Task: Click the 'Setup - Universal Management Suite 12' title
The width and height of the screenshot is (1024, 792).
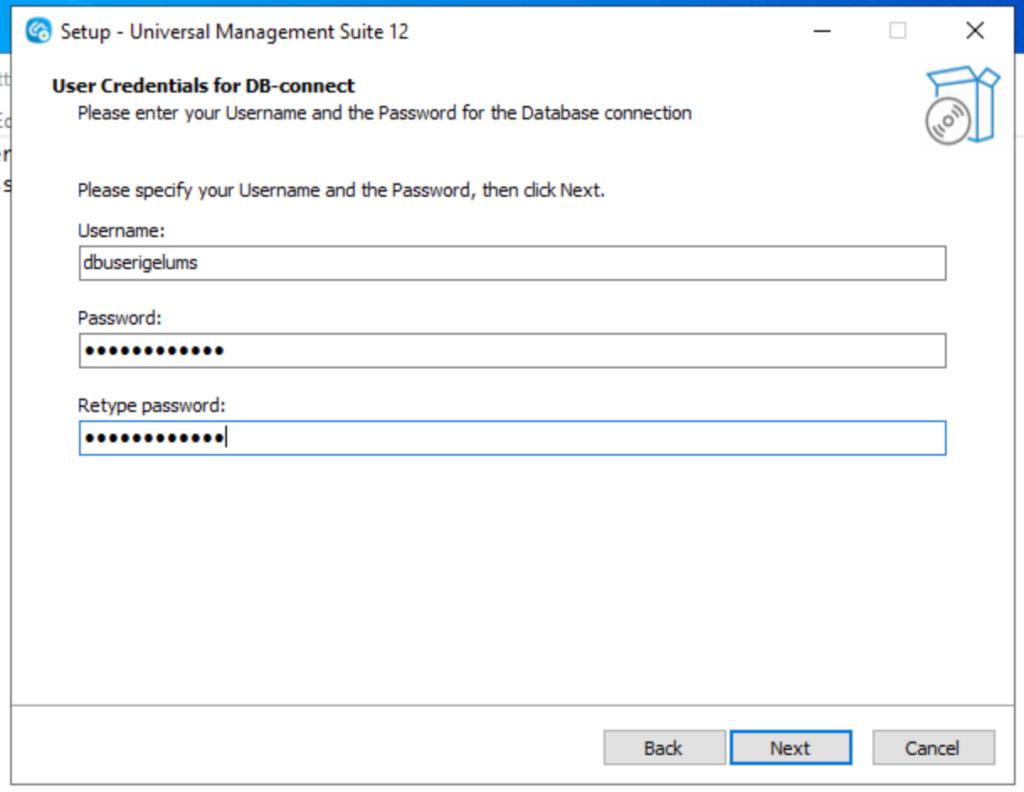Action: tap(234, 31)
